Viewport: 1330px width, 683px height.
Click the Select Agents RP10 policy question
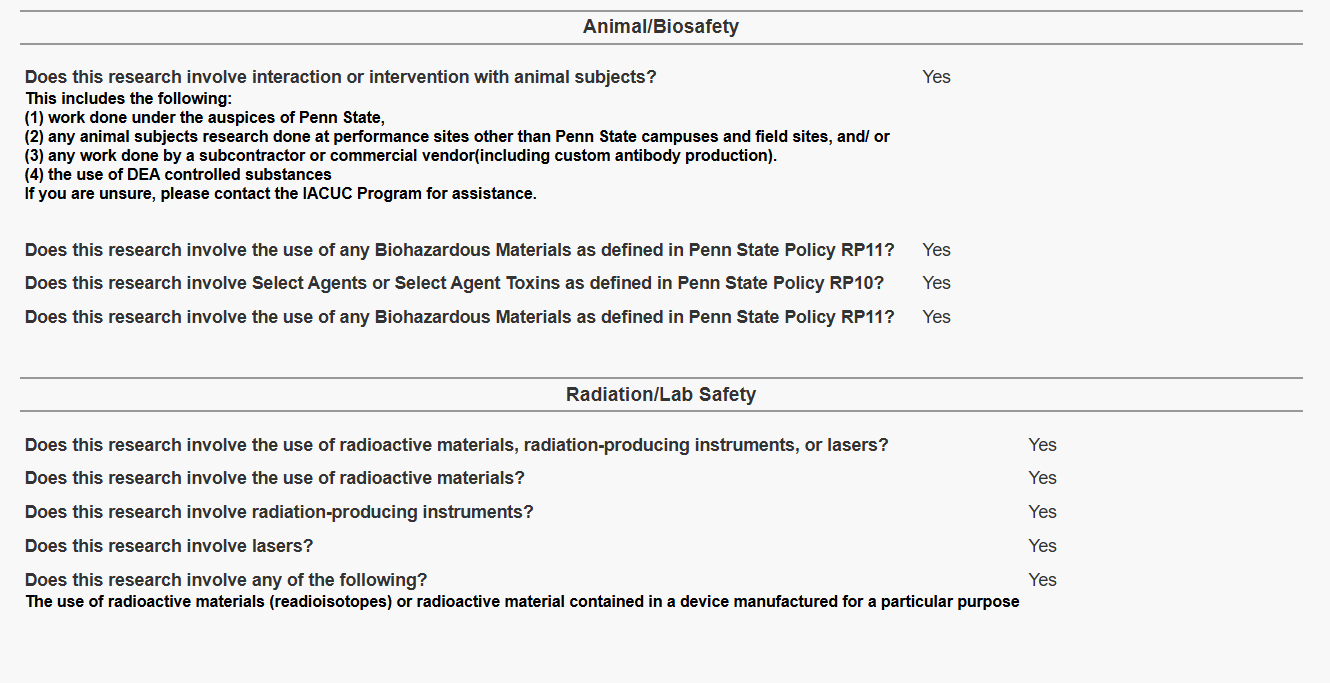coord(455,283)
